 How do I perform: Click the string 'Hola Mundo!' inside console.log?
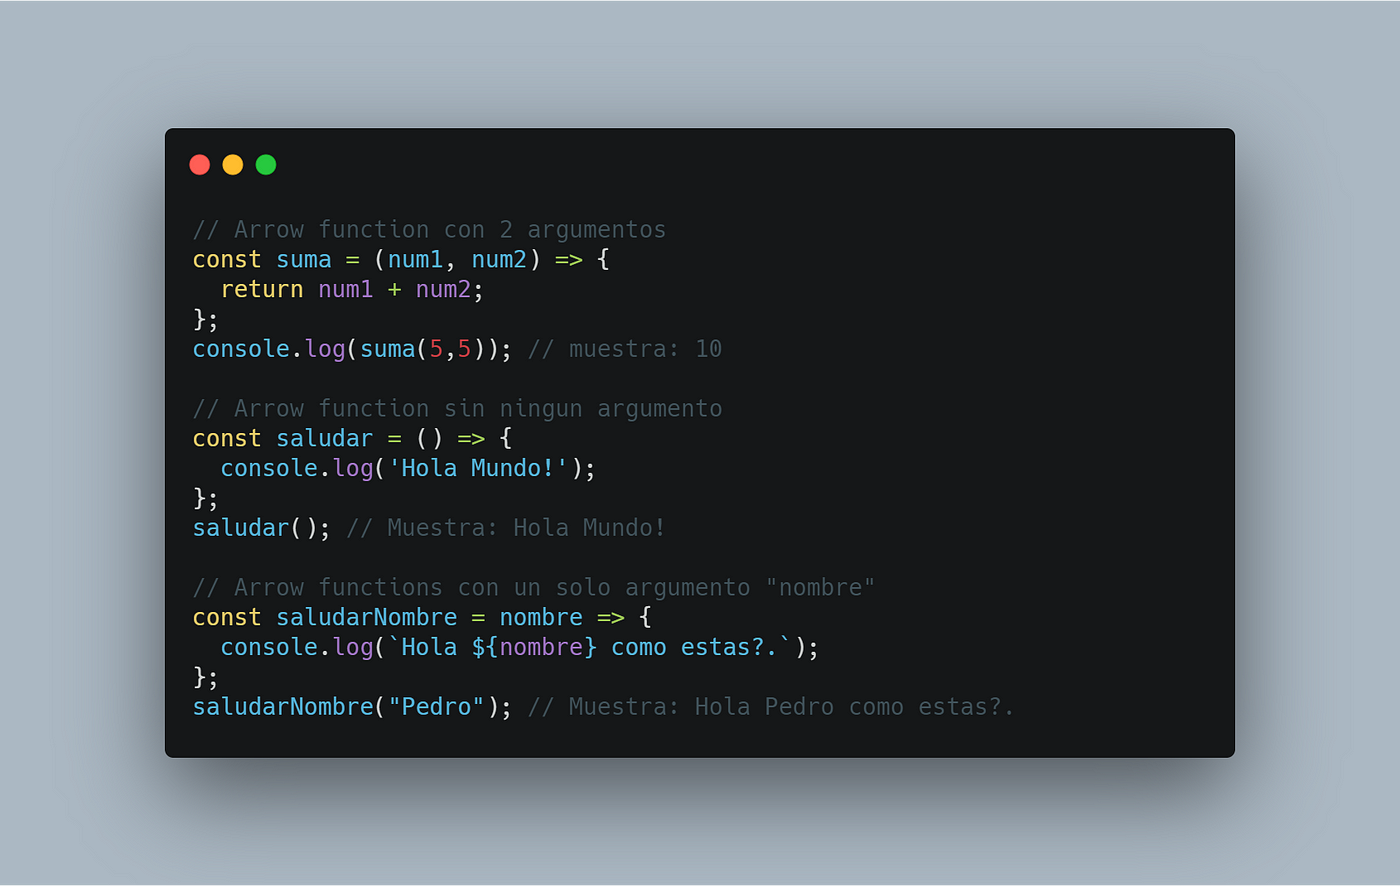[x=478, y=468]
